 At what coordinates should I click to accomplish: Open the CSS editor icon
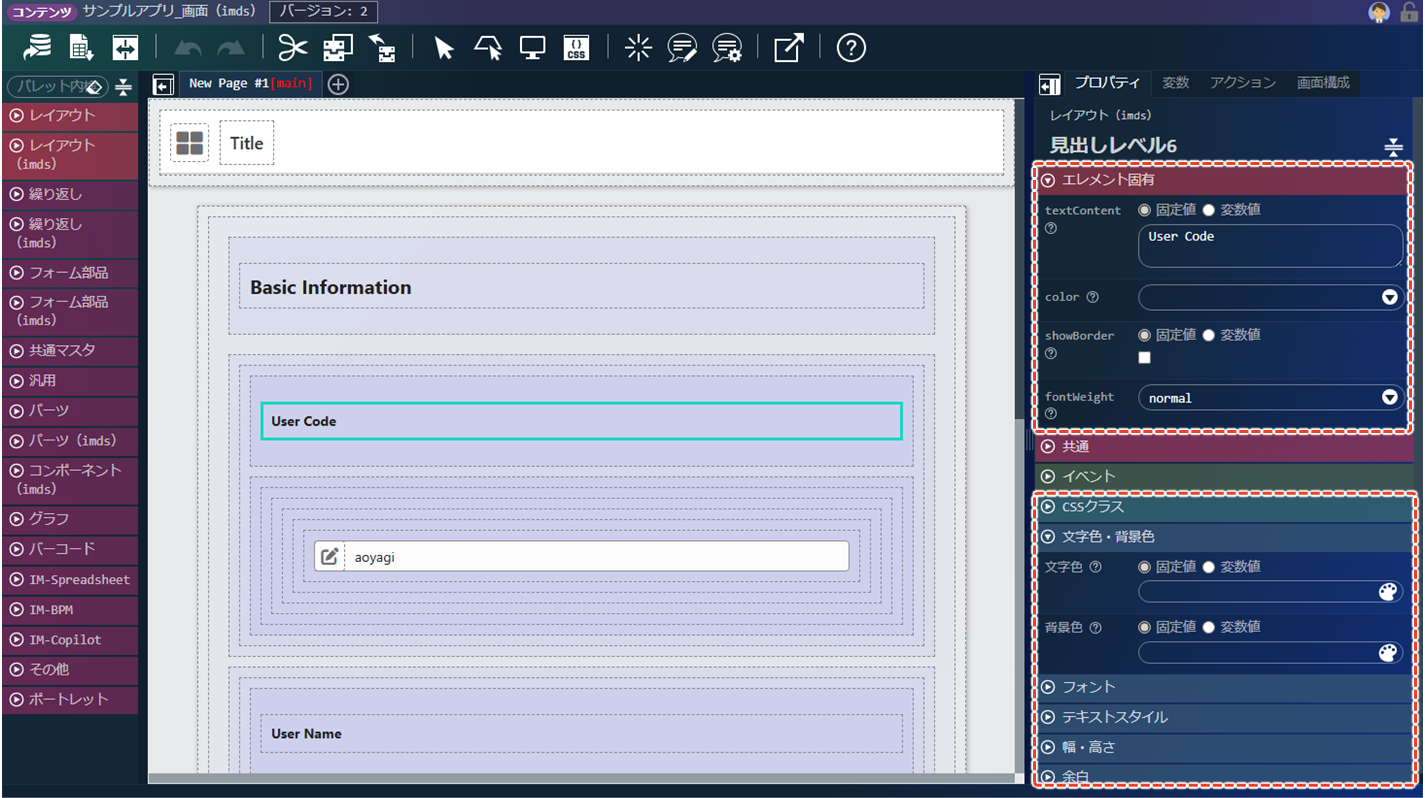(576, 48)
